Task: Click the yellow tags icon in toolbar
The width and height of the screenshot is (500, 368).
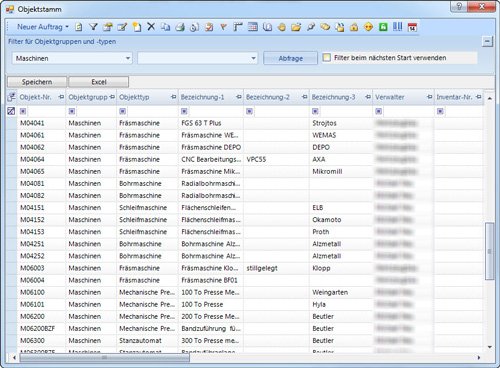Action: 325,27
